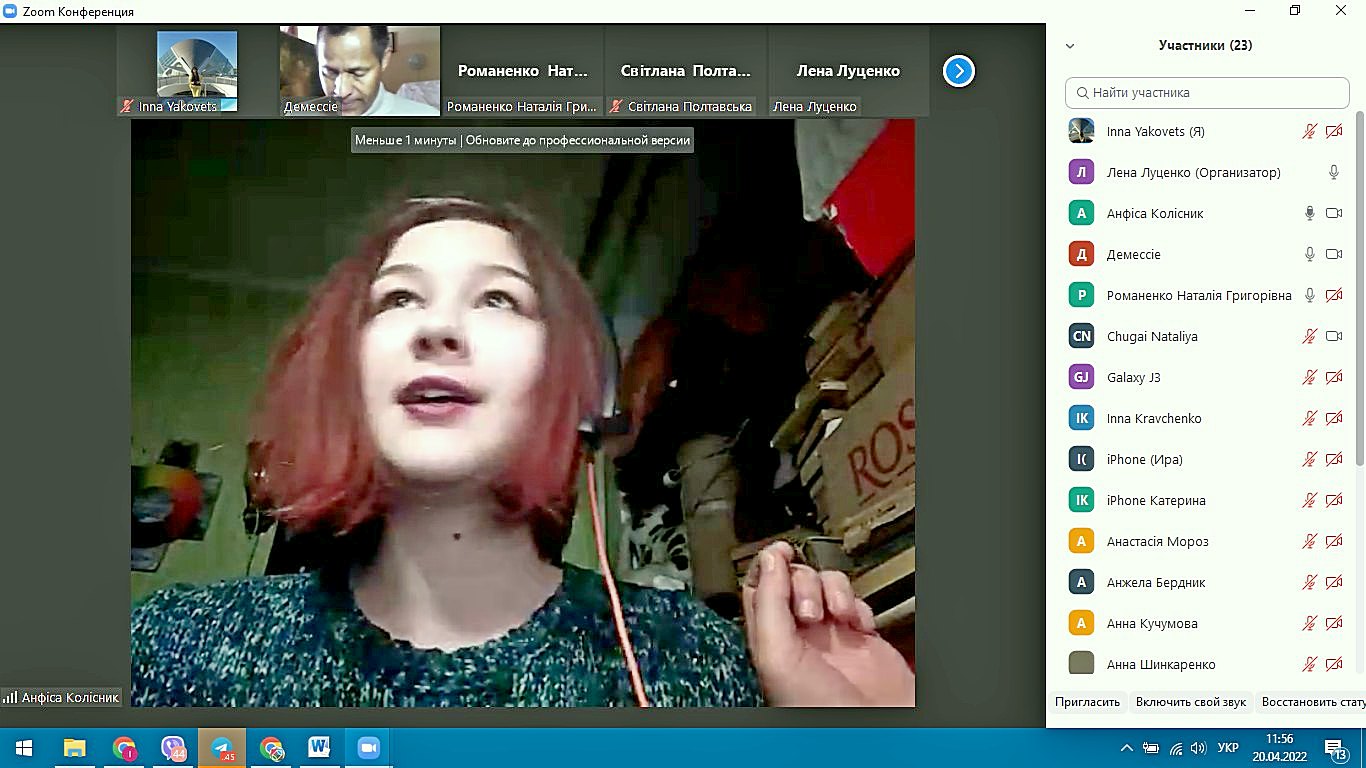The height and width of the screenshot is (768, 1366).
Task: Click Inna Yakovets' camera-off icon in participants list
Action: coord(1333,131)
